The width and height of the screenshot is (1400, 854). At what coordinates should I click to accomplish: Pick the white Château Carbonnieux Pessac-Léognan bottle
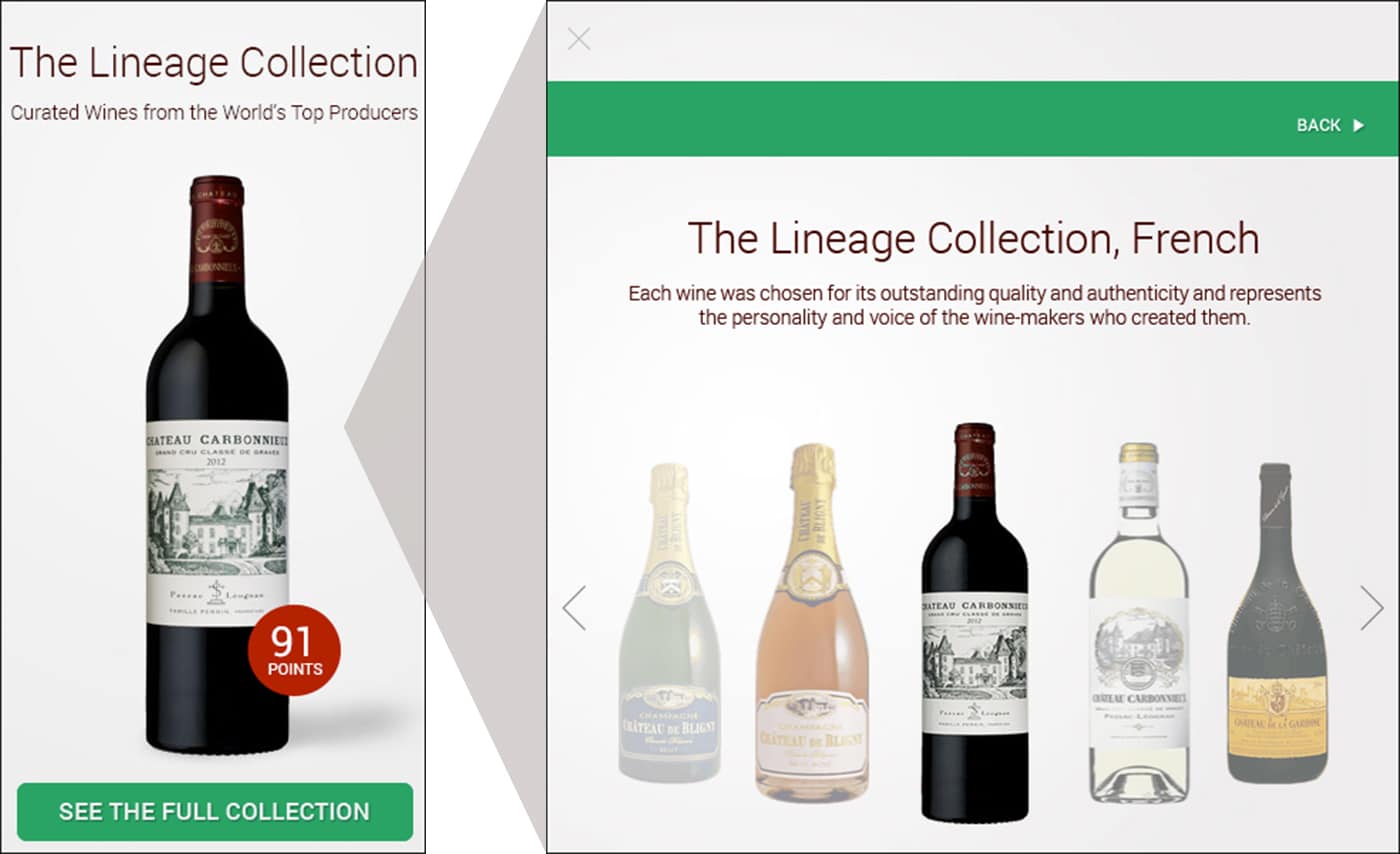click(1138, 622)
